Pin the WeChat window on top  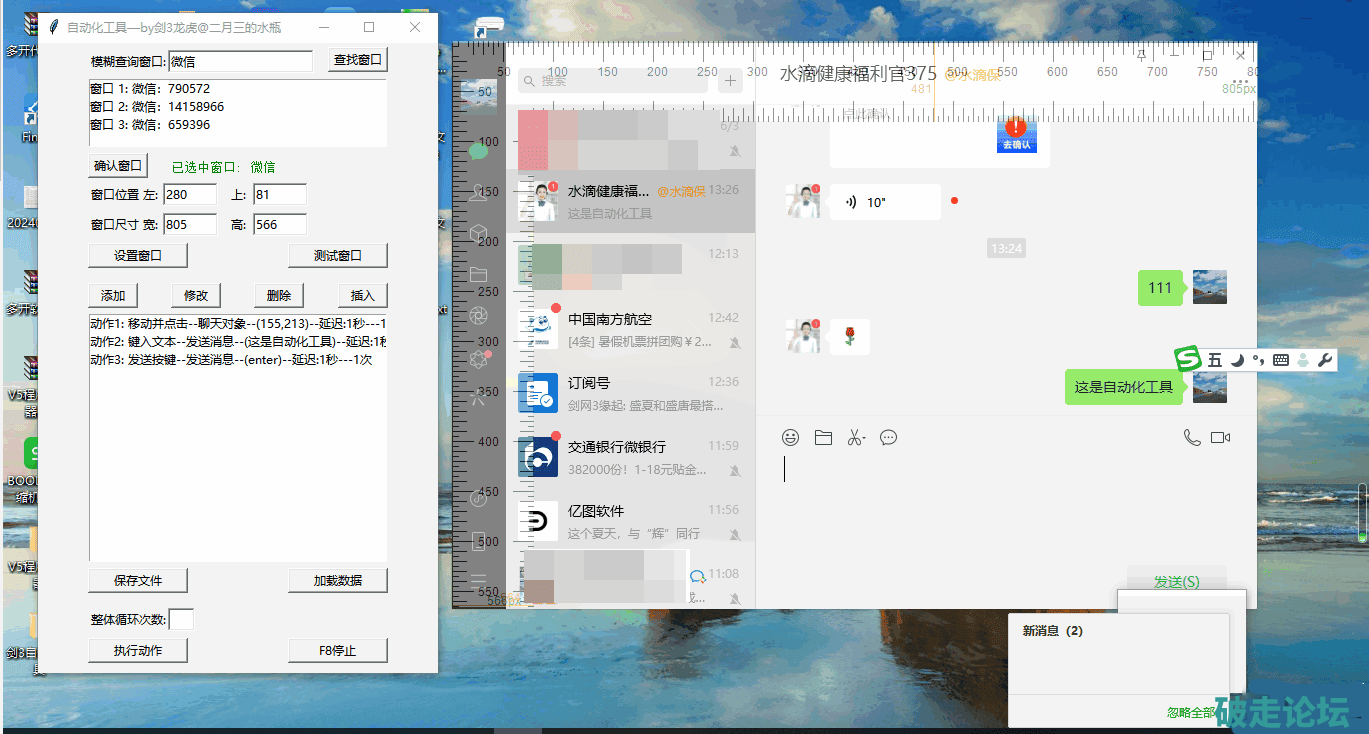tap(1142, 56)
